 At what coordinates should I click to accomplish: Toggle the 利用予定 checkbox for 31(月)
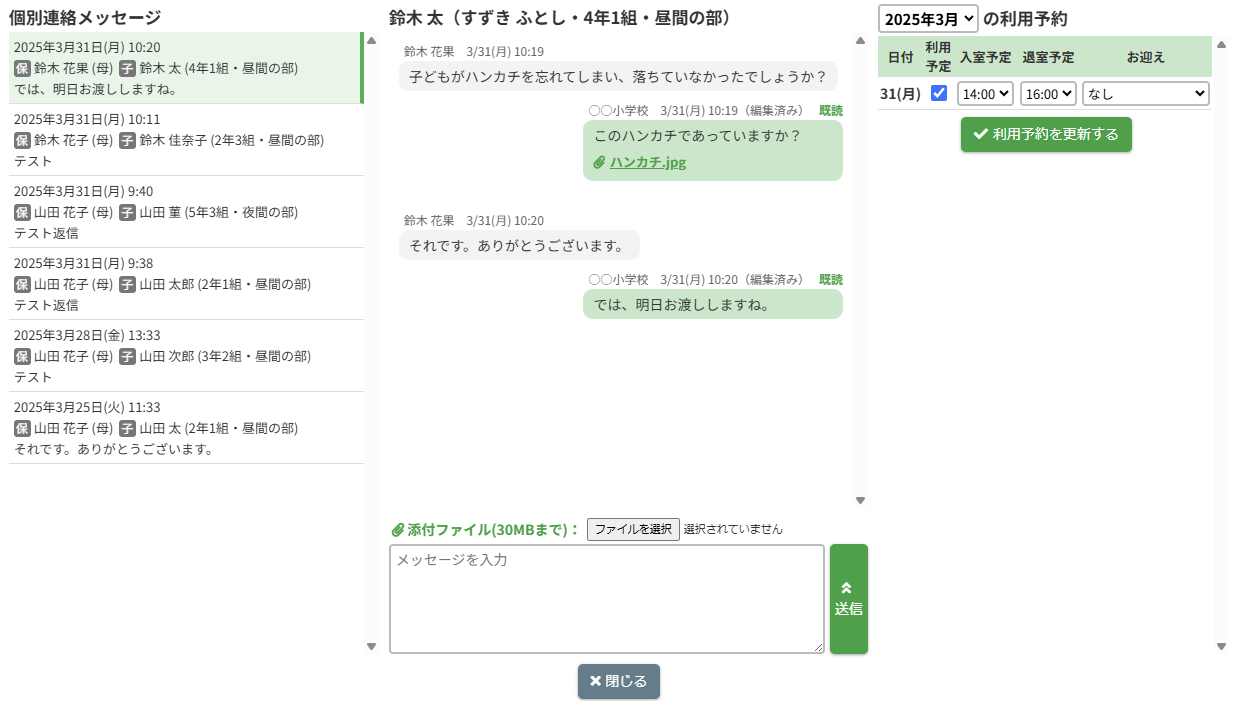(x=939, y=93)
